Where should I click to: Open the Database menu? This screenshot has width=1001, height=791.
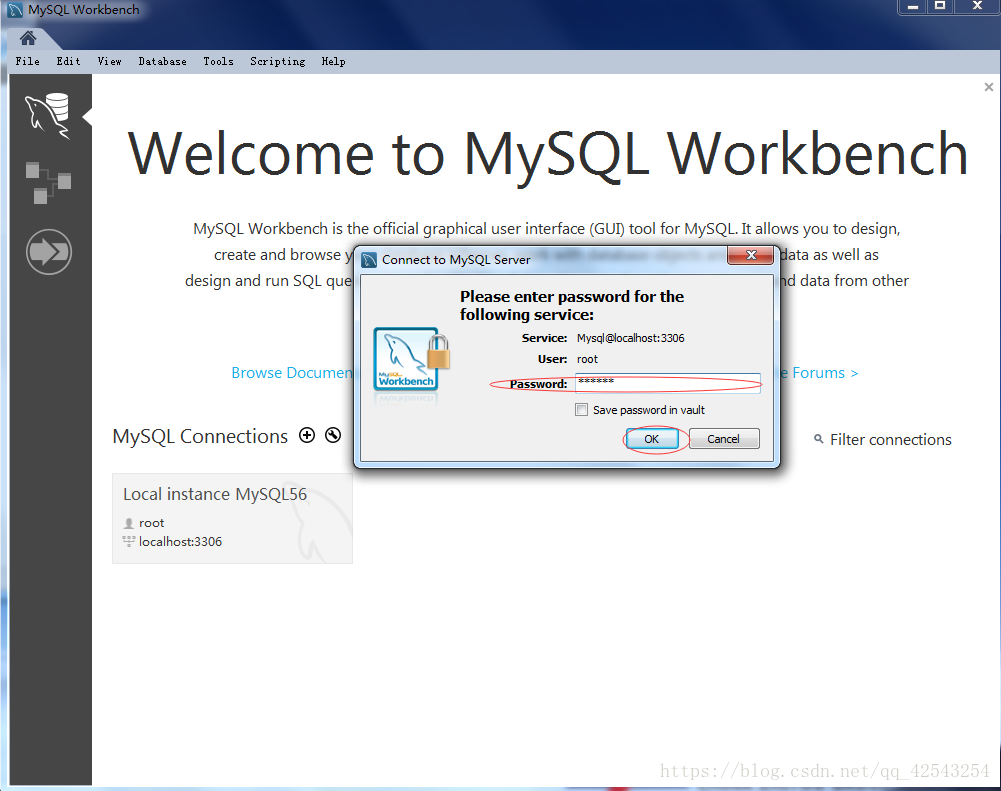point(162,61)
